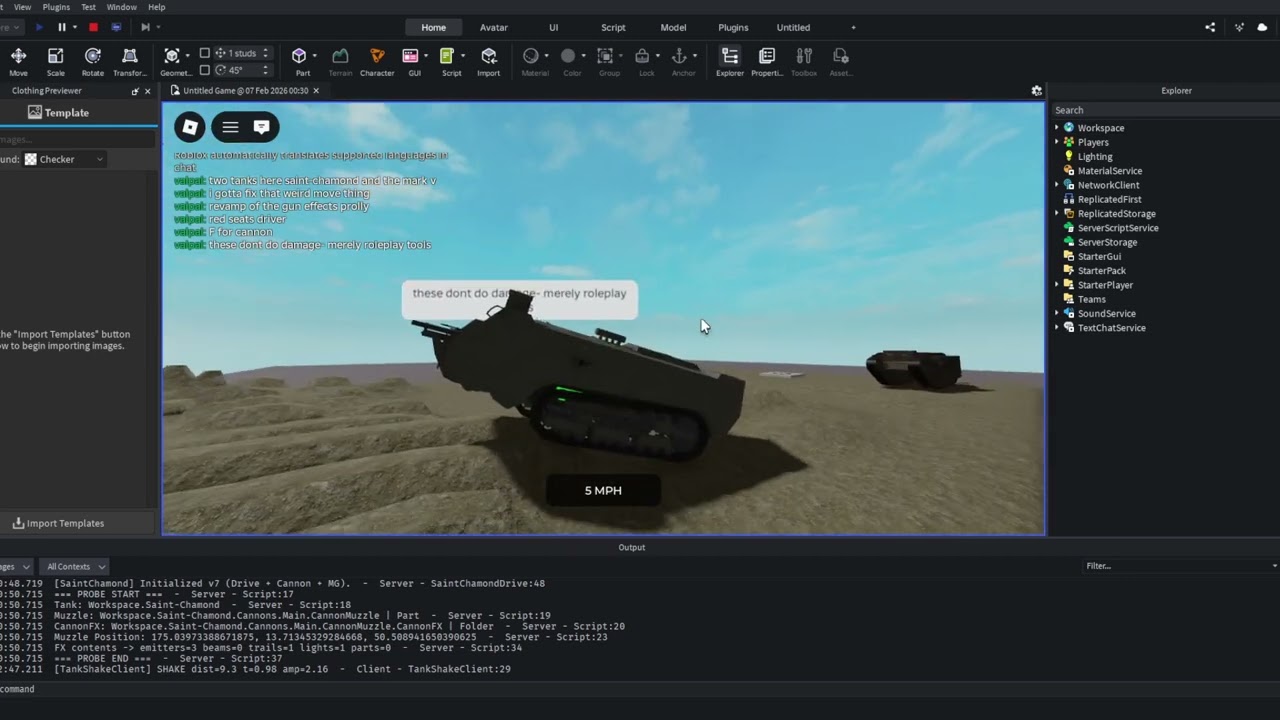Add a new custom ribbon tab
Screen dimensions: 1280x720
(853, 27)
